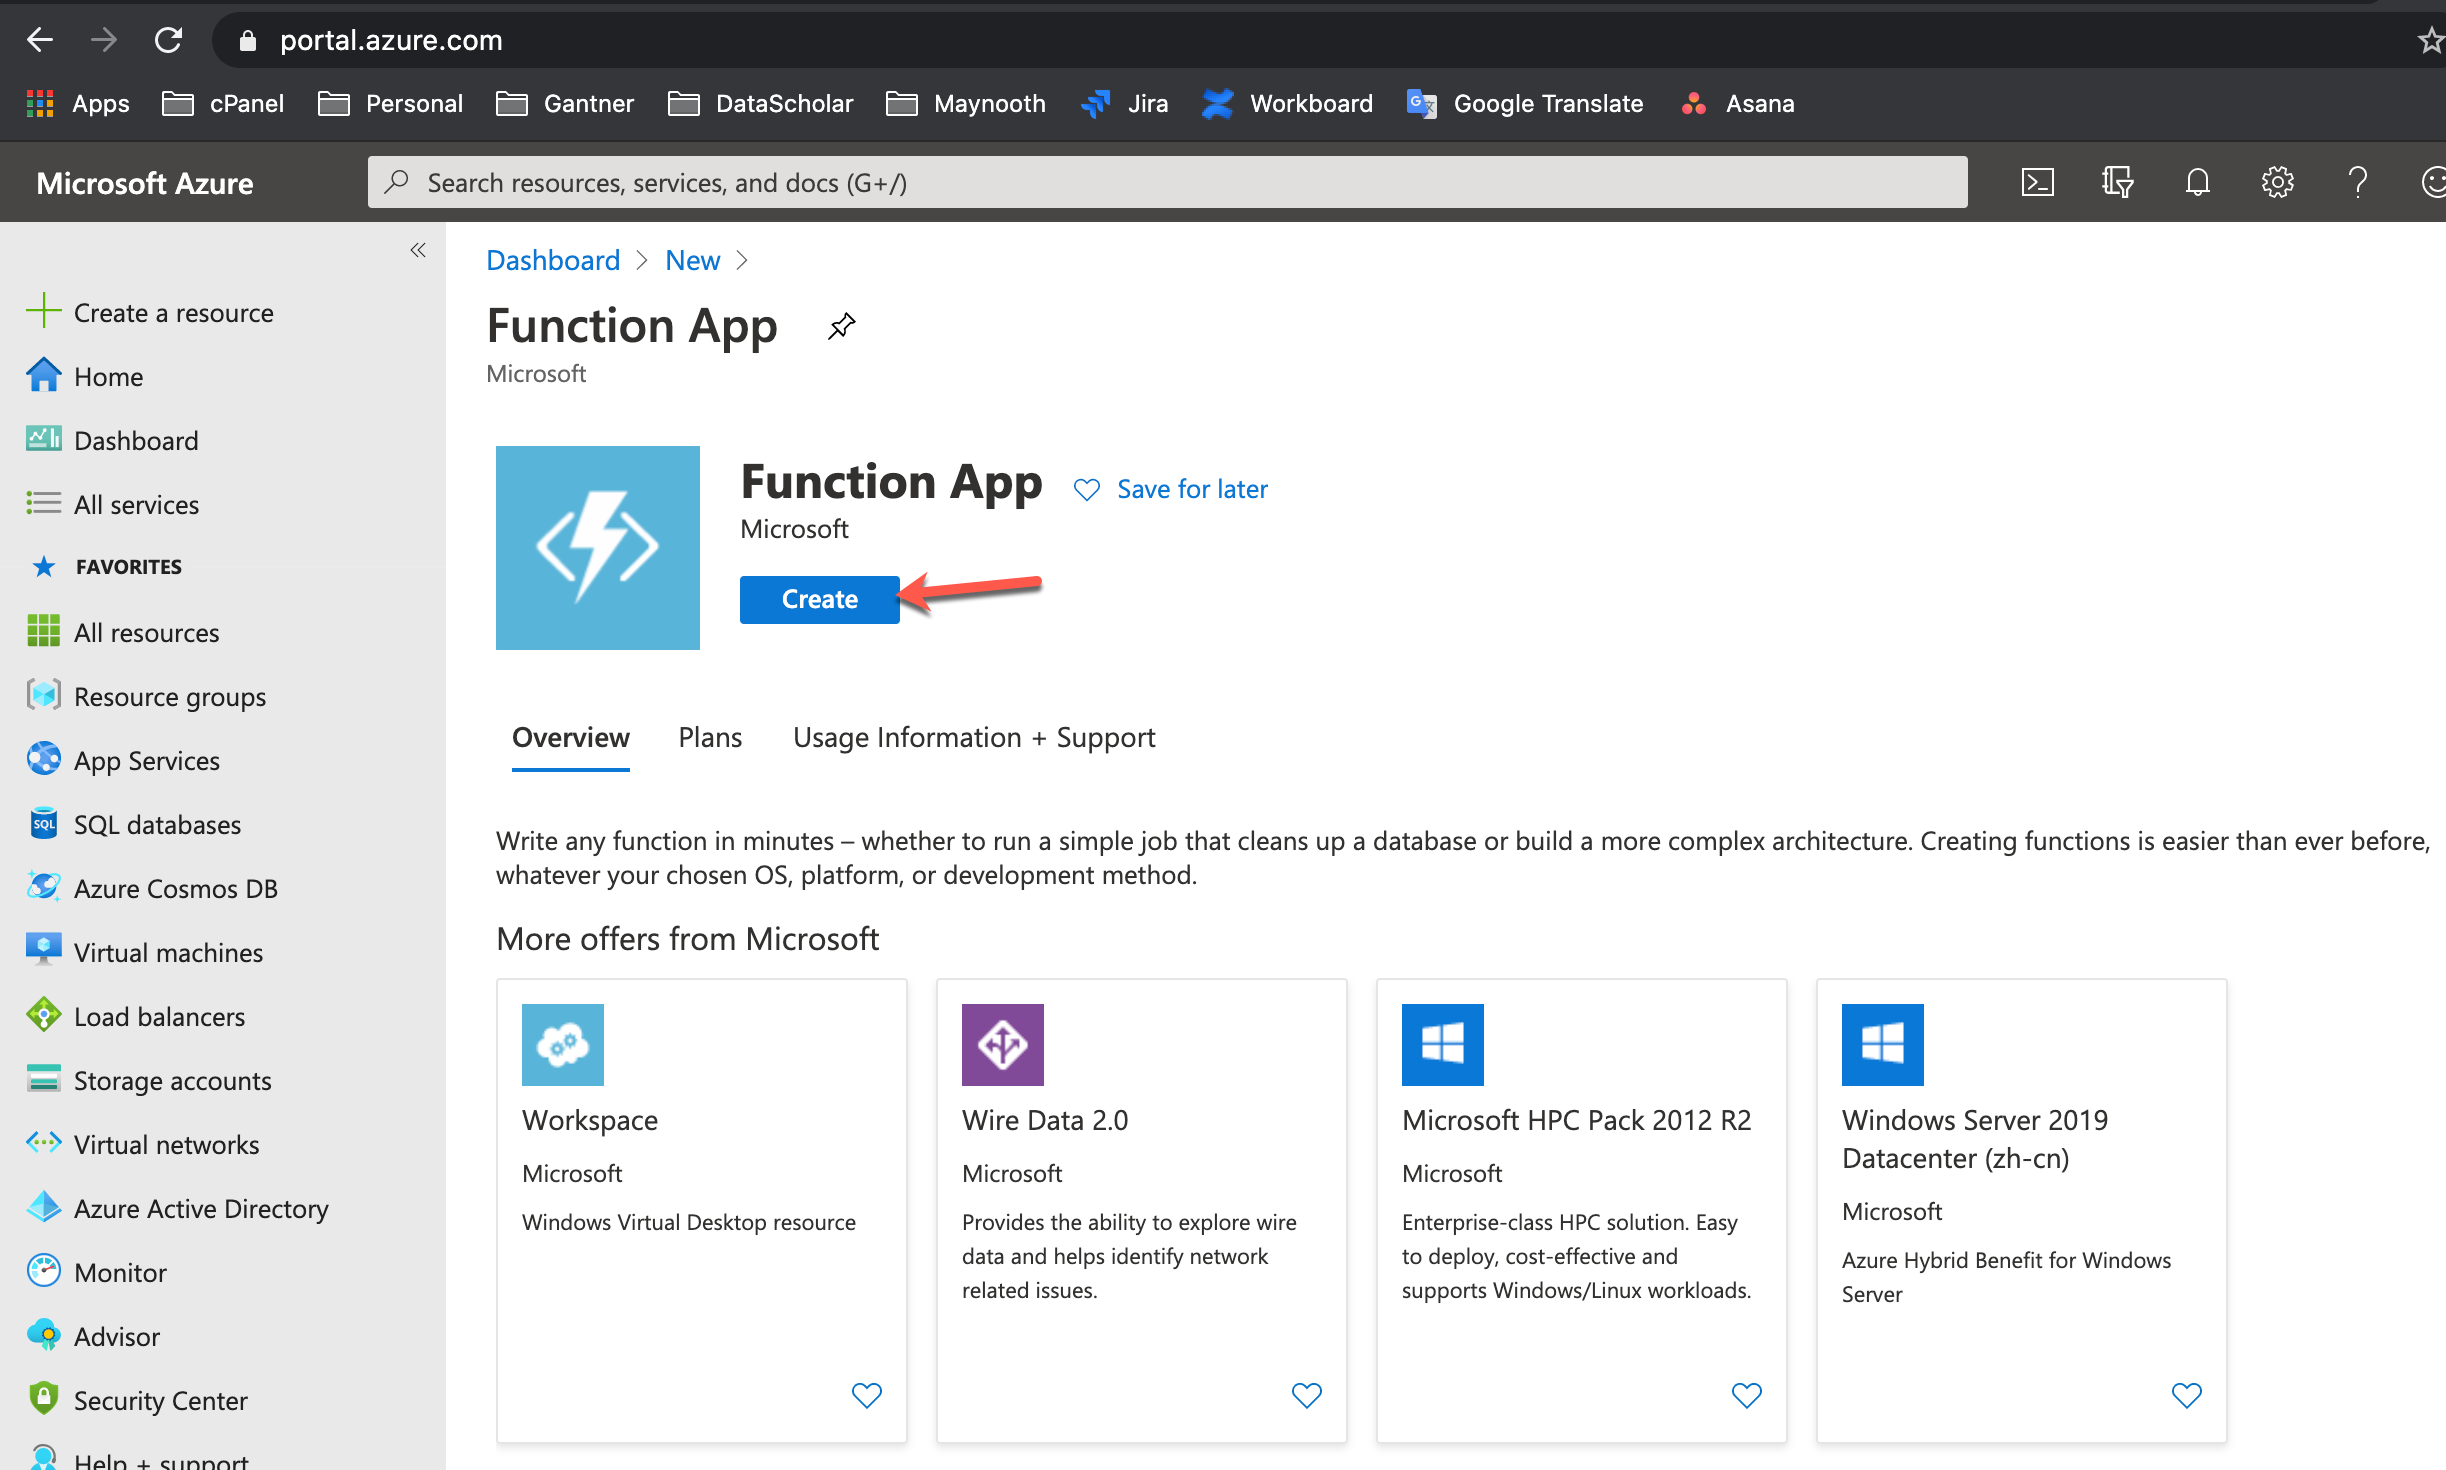Click the blue Create button

click(x=819, y=599)
